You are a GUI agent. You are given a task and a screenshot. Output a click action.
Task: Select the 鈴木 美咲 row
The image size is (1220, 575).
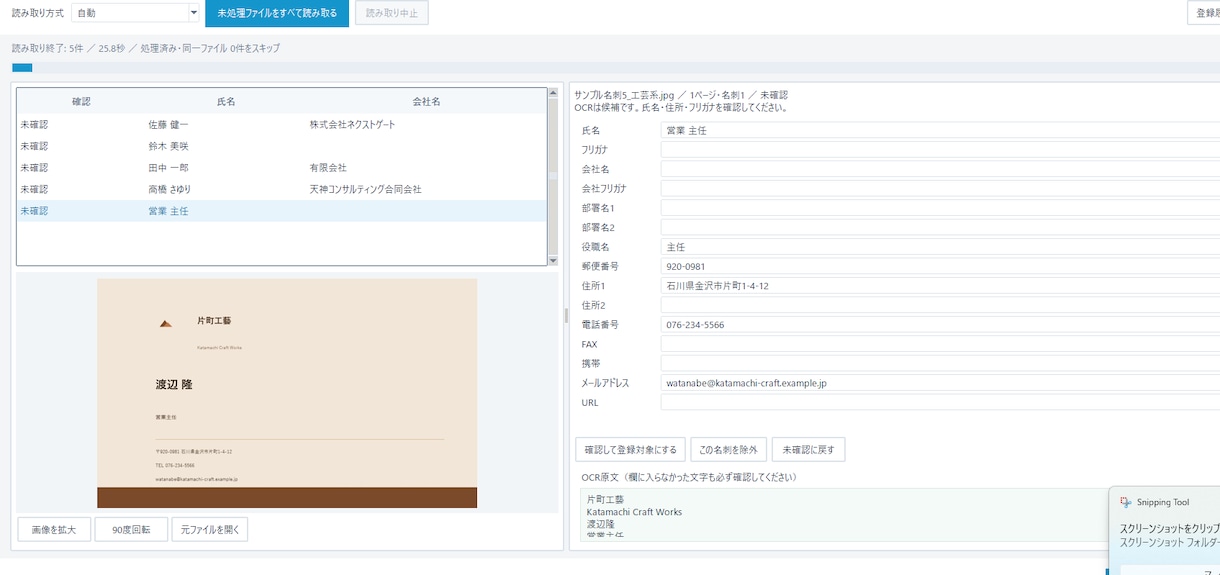click(x=281, y=146)
